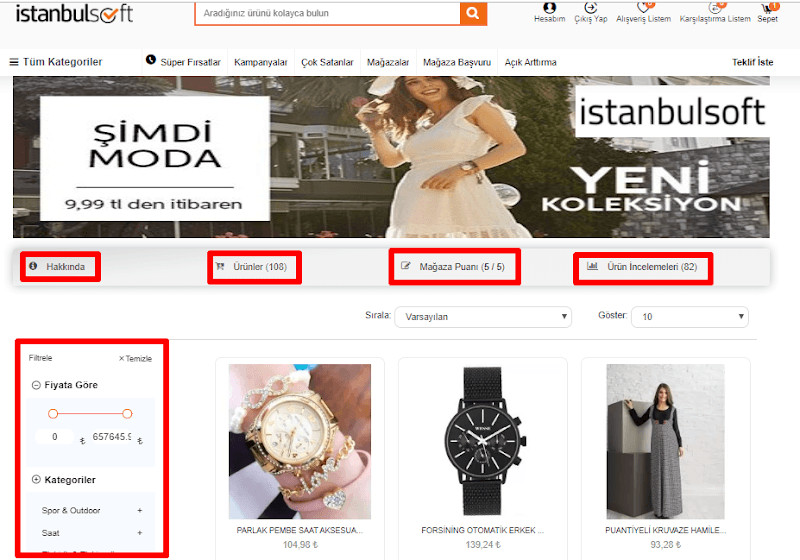Open Çok Satanlar menu item

coord(327,62)
